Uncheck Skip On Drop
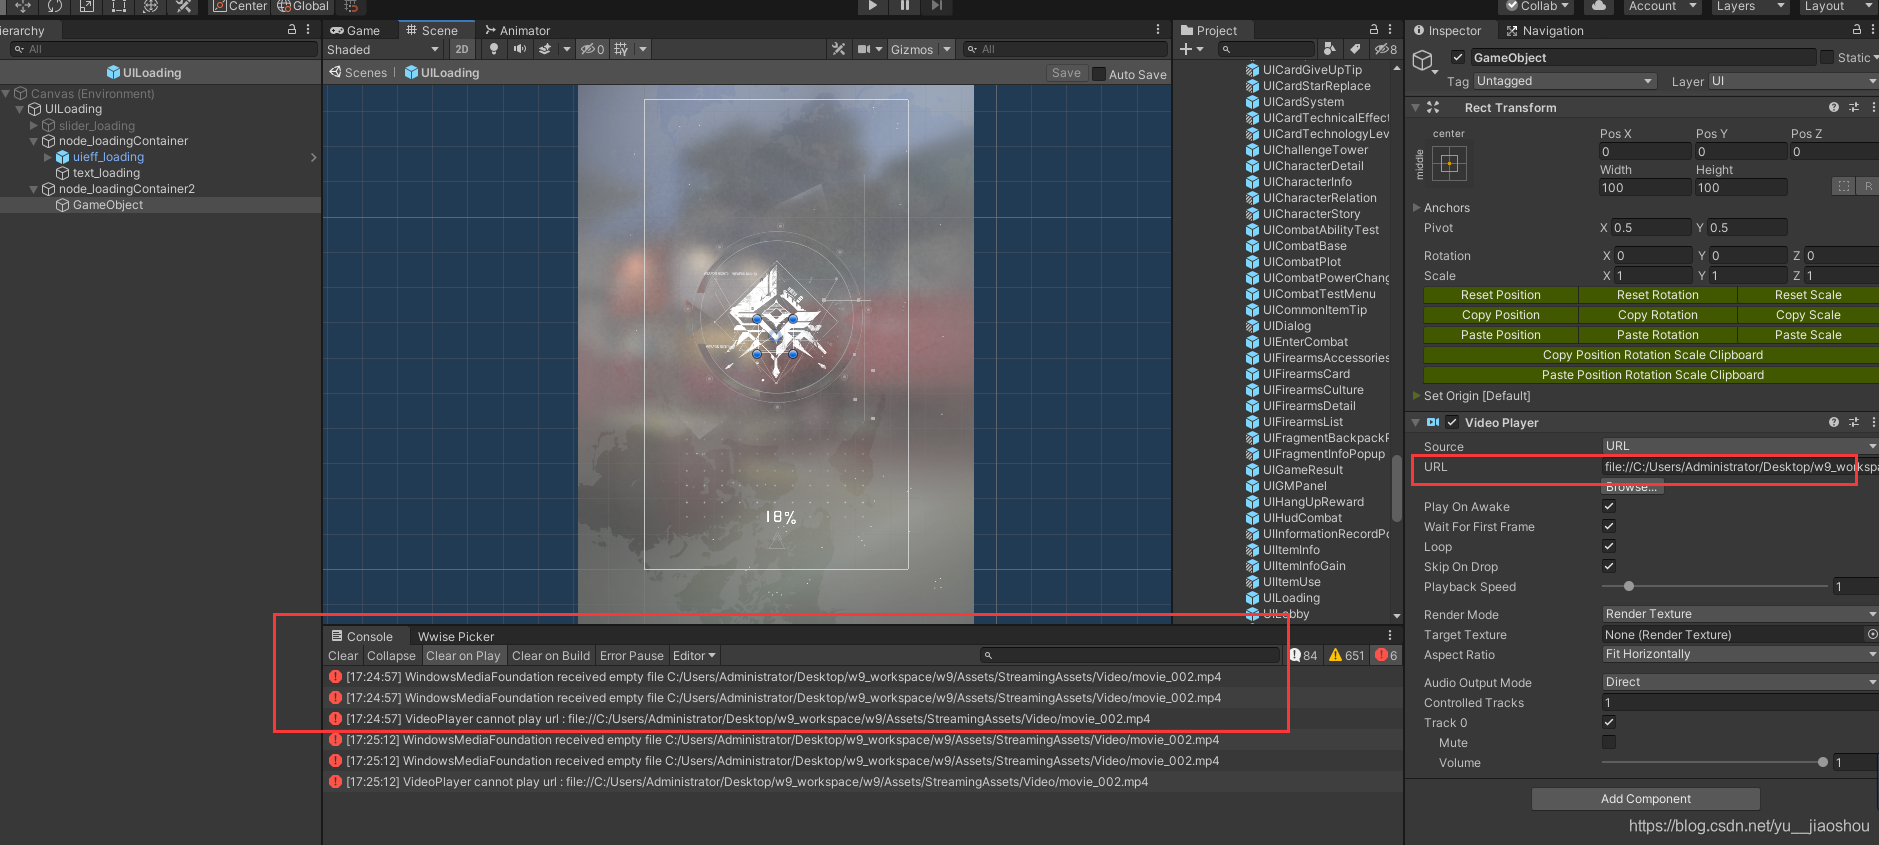 pos(1609,566)
